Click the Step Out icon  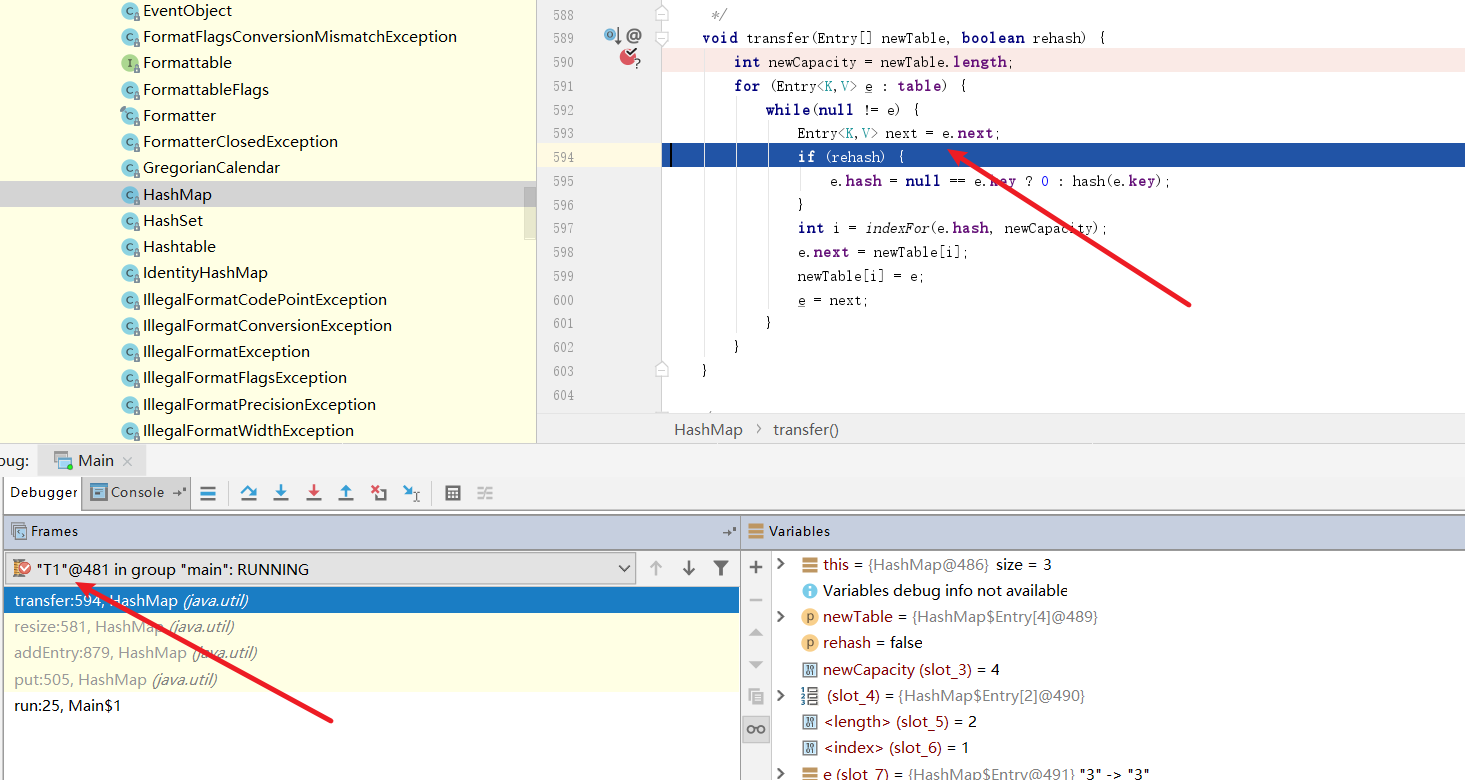pyautogui.click(x=345, y=493)
